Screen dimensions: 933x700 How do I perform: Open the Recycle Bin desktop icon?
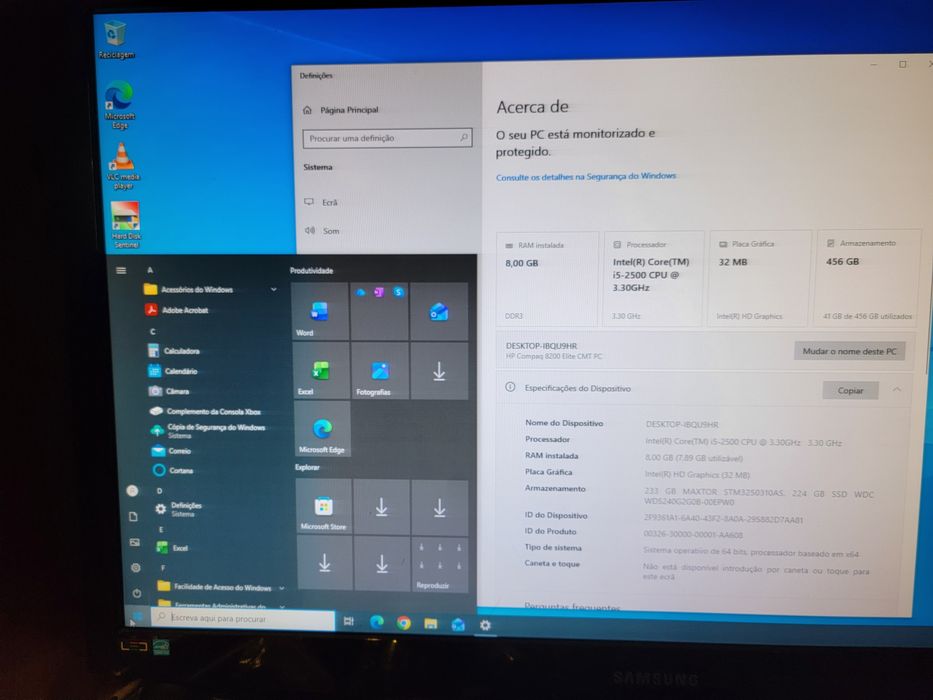tap(115, 39)
